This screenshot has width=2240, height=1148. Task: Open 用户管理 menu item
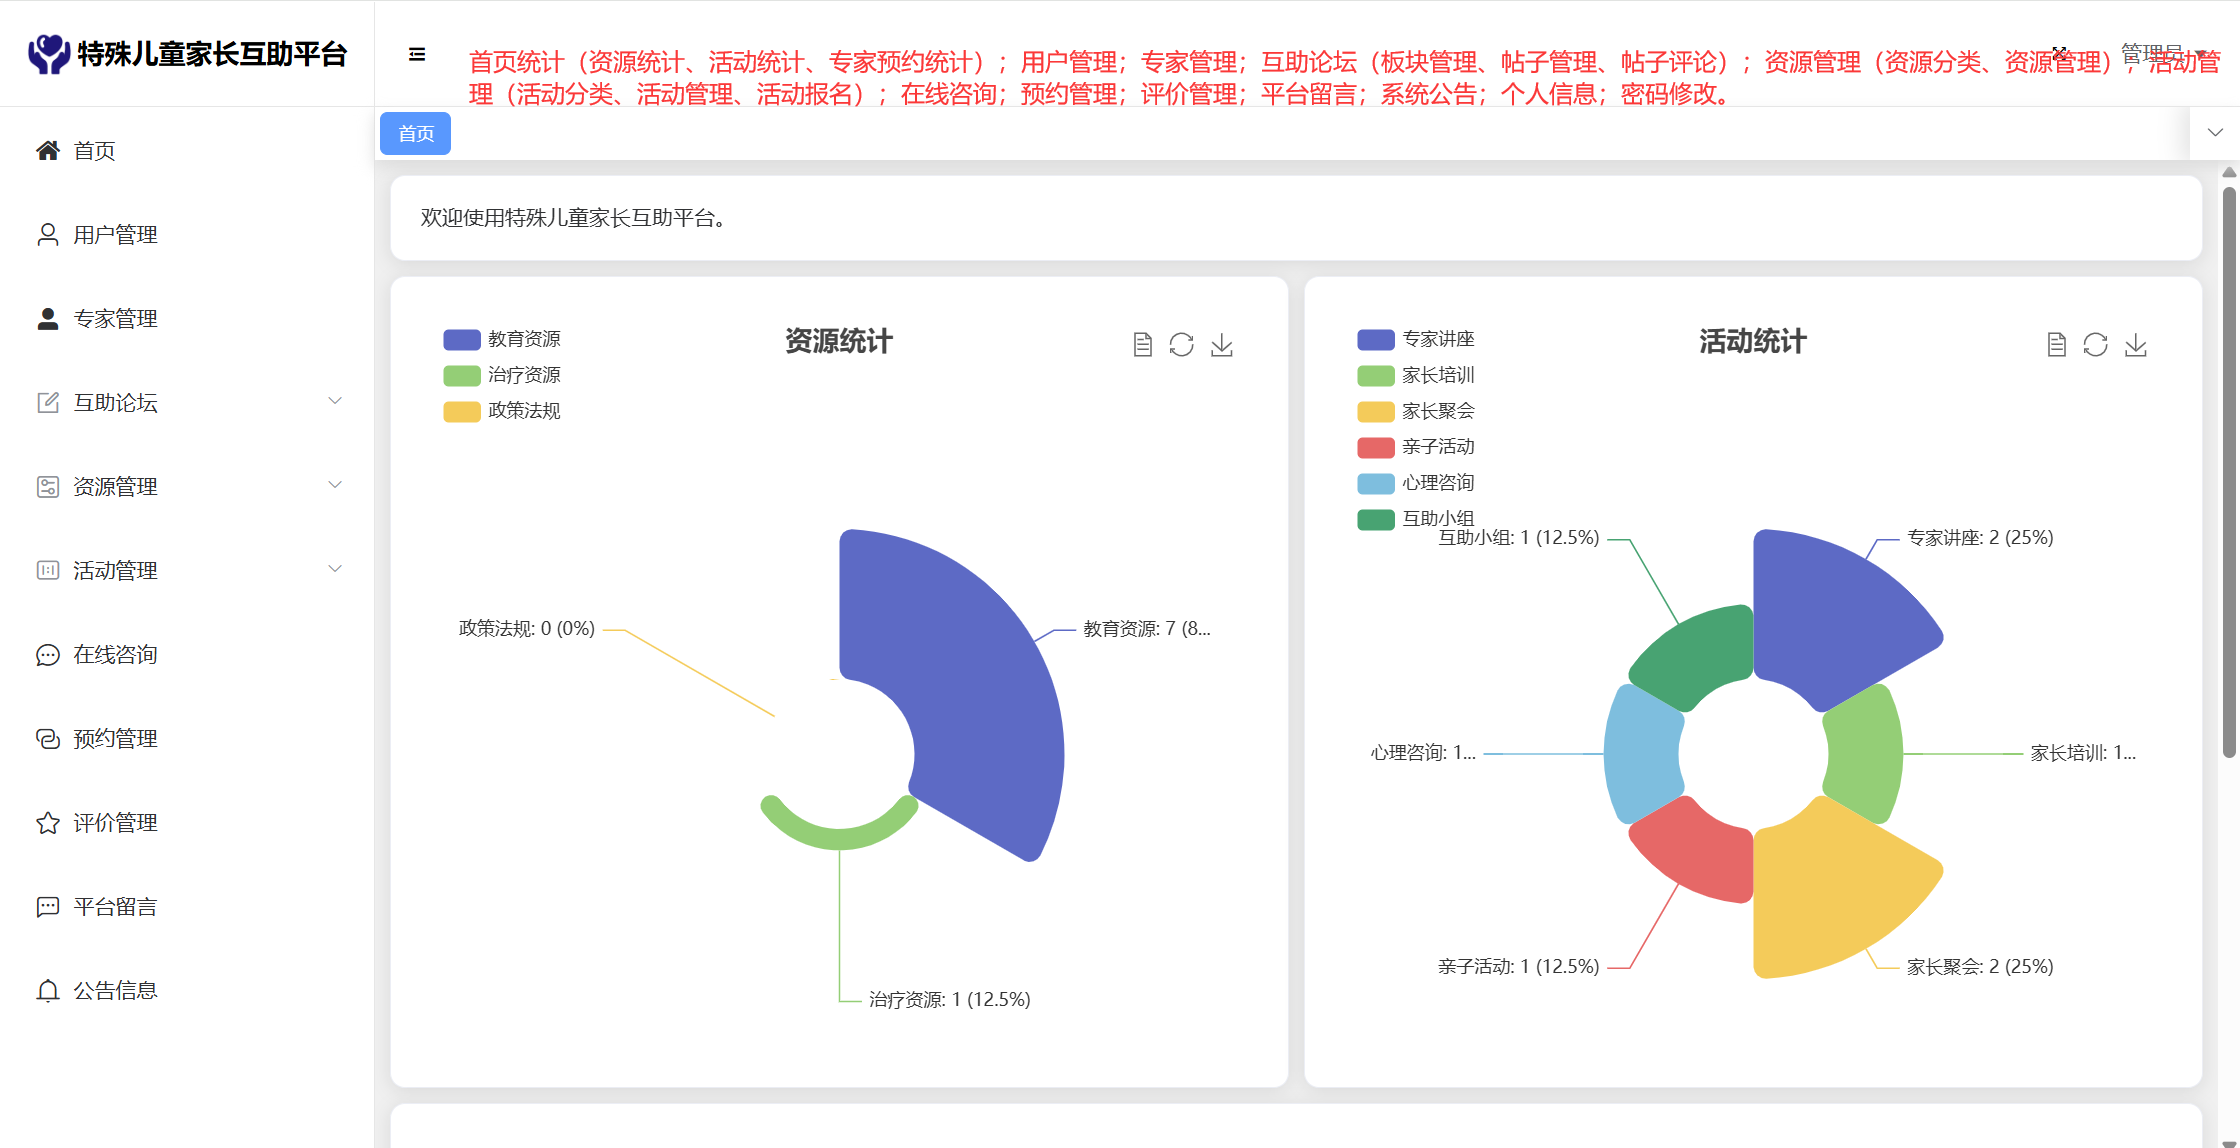click(x=115, y=234)
